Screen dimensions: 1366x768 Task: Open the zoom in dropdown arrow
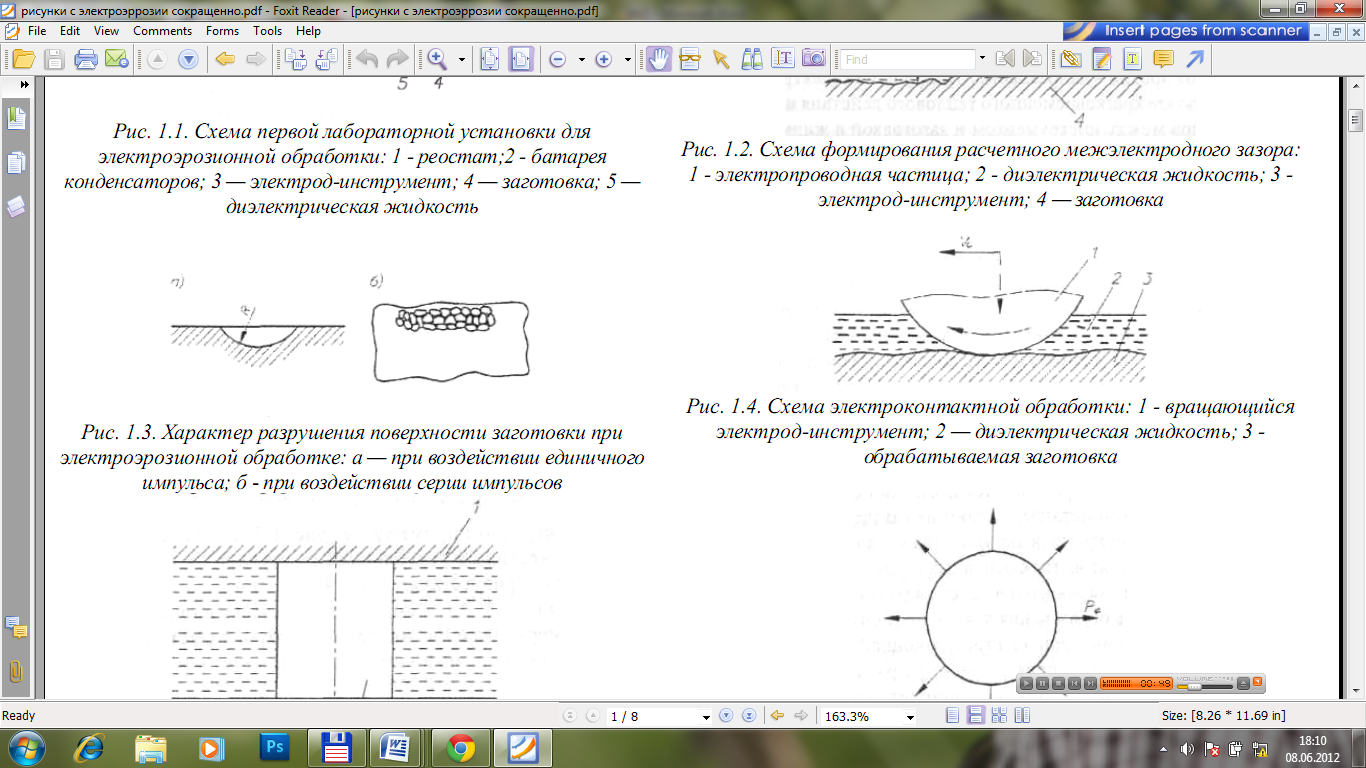(627, 59)
